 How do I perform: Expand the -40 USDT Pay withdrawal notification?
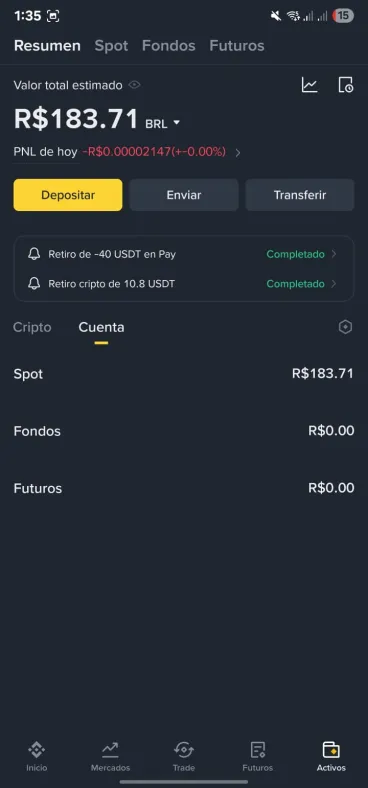tap(184, 254)
